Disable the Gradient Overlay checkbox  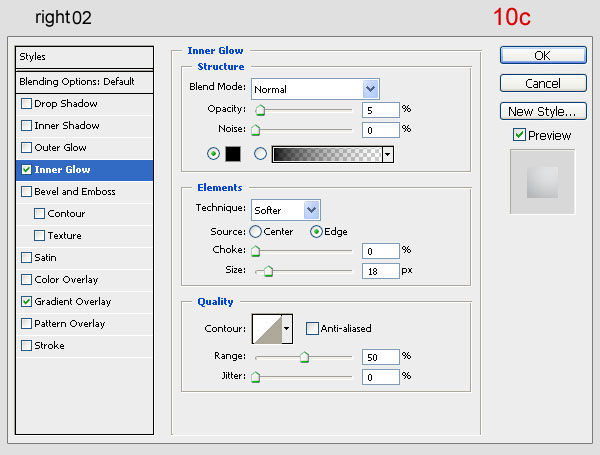click(x=26, y=301)
